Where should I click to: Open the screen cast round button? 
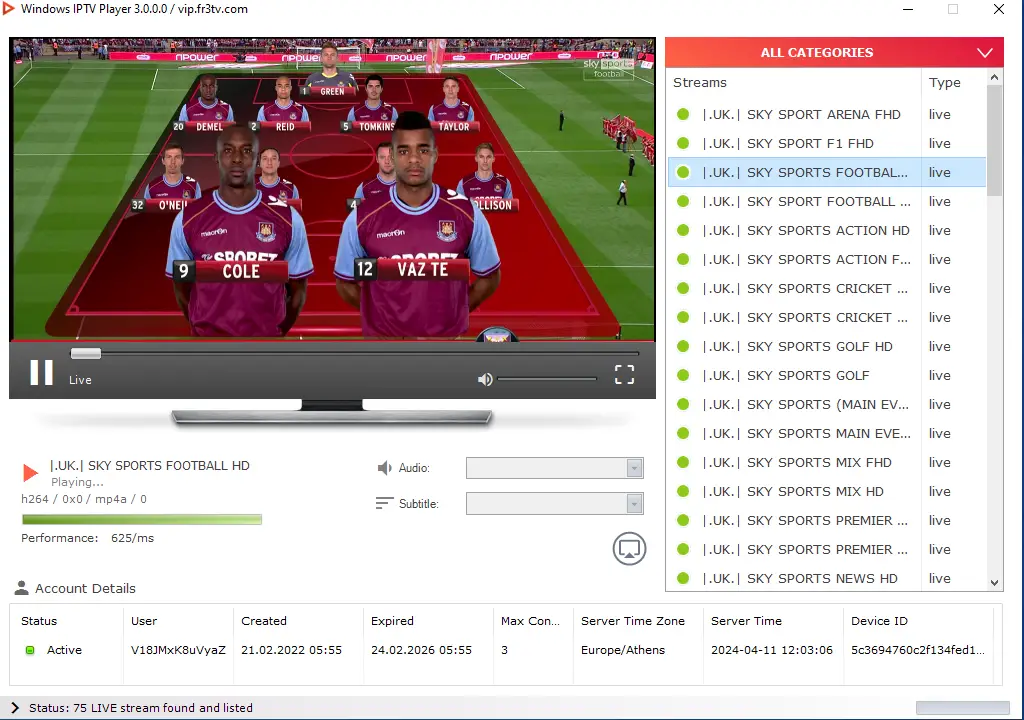629,549
